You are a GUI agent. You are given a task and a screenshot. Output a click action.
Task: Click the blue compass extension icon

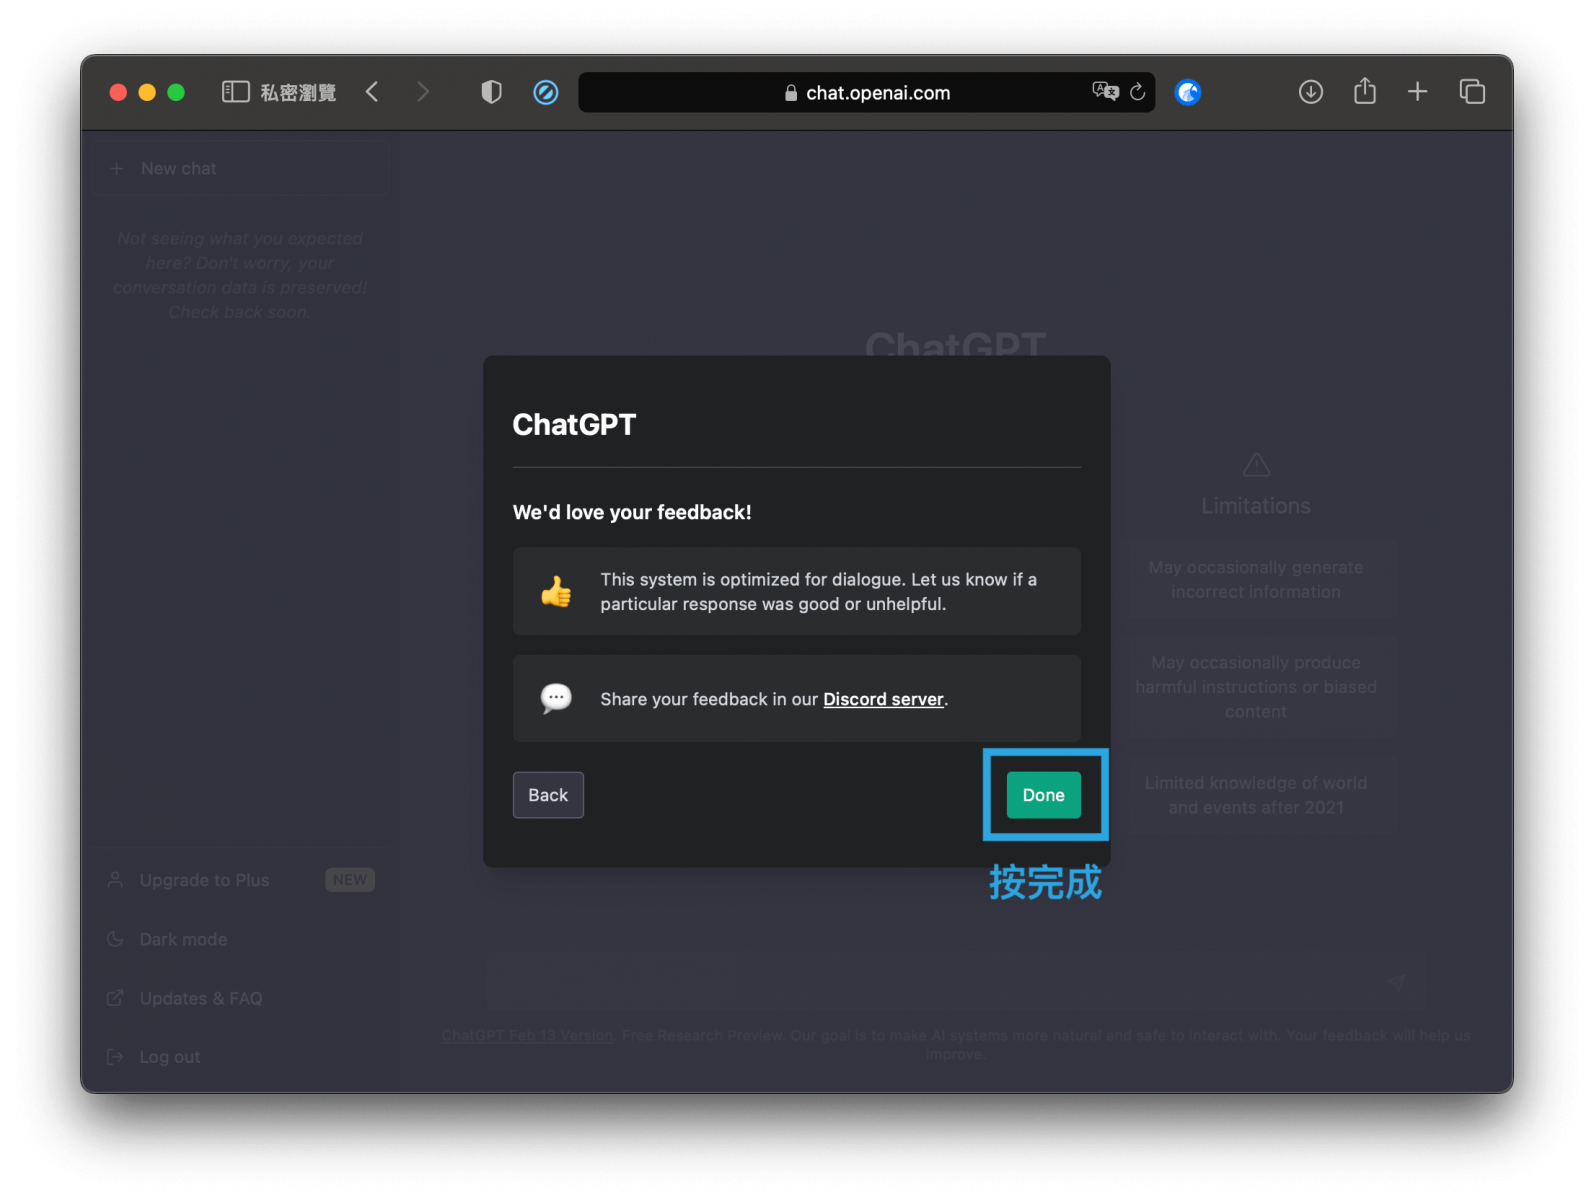(546, 92)
